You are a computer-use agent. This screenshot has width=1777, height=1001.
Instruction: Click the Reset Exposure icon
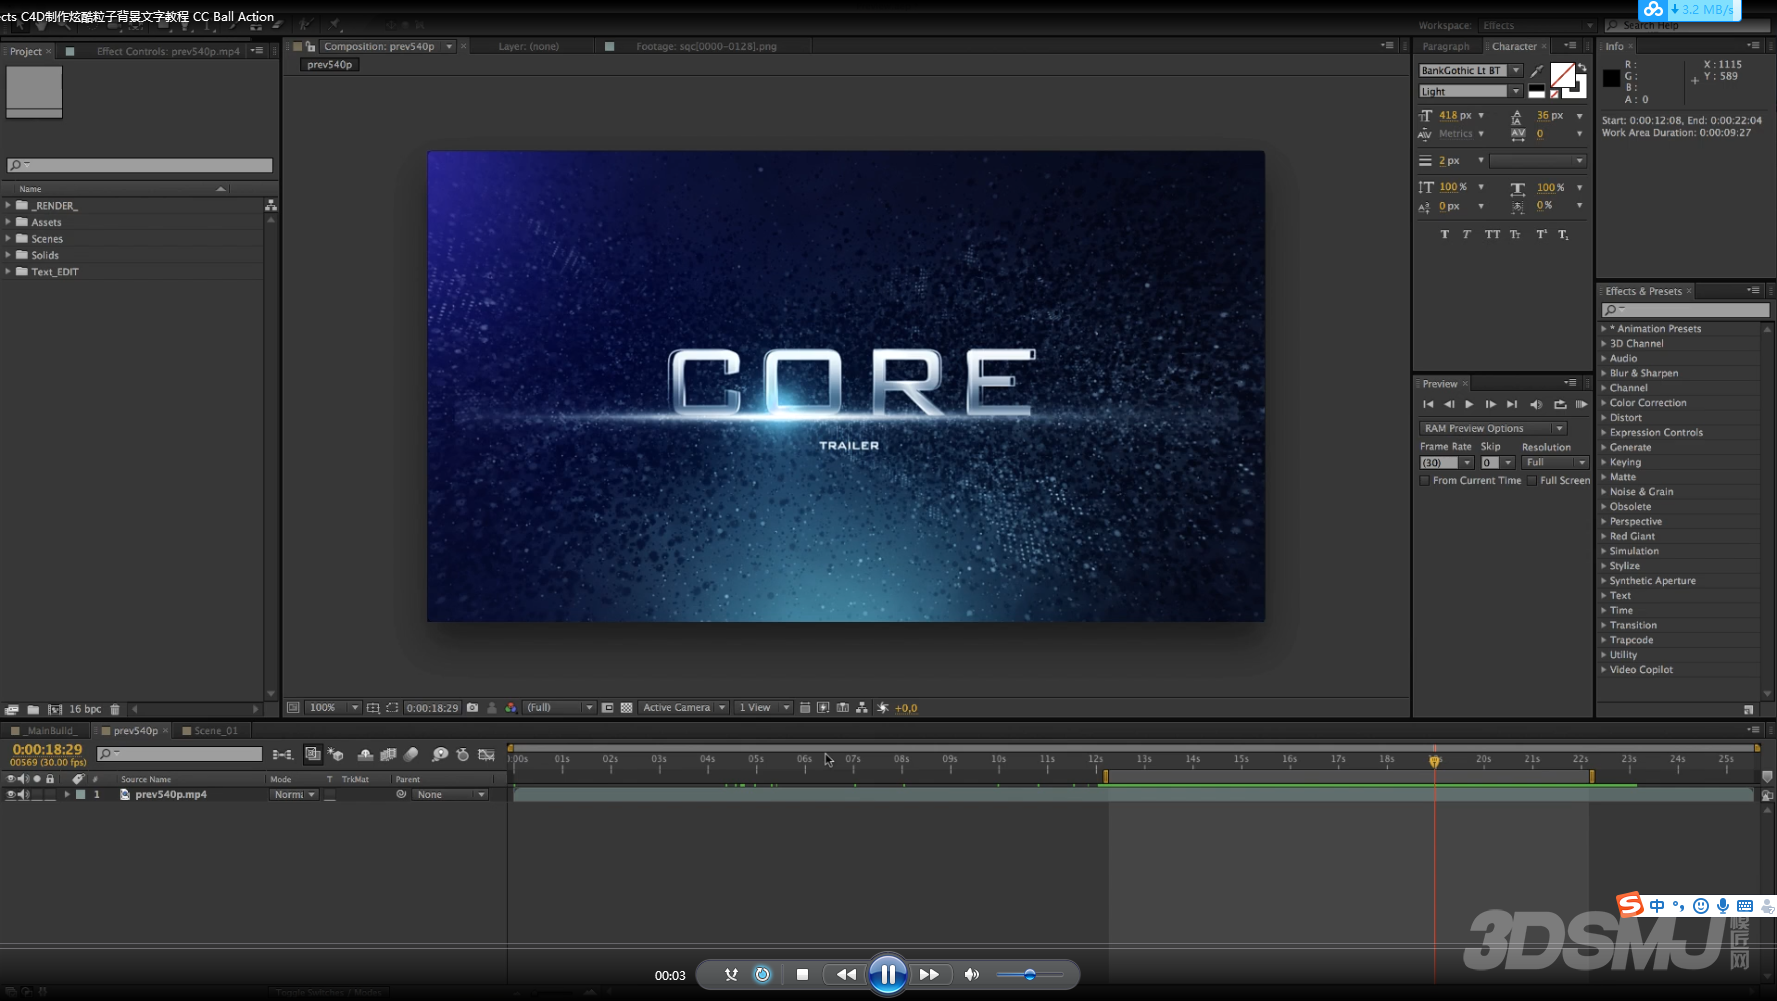point(883,707)
